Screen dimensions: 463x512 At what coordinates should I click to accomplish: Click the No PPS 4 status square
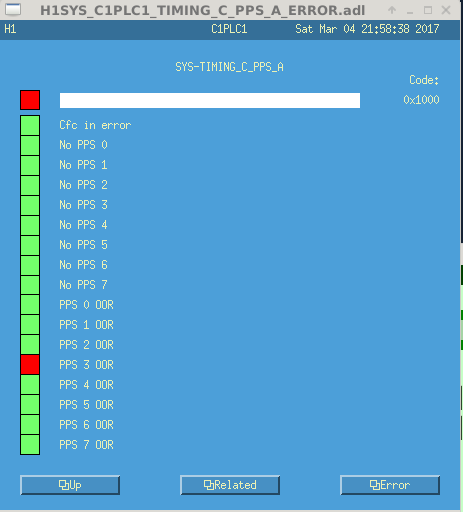[x=30, y=225]
